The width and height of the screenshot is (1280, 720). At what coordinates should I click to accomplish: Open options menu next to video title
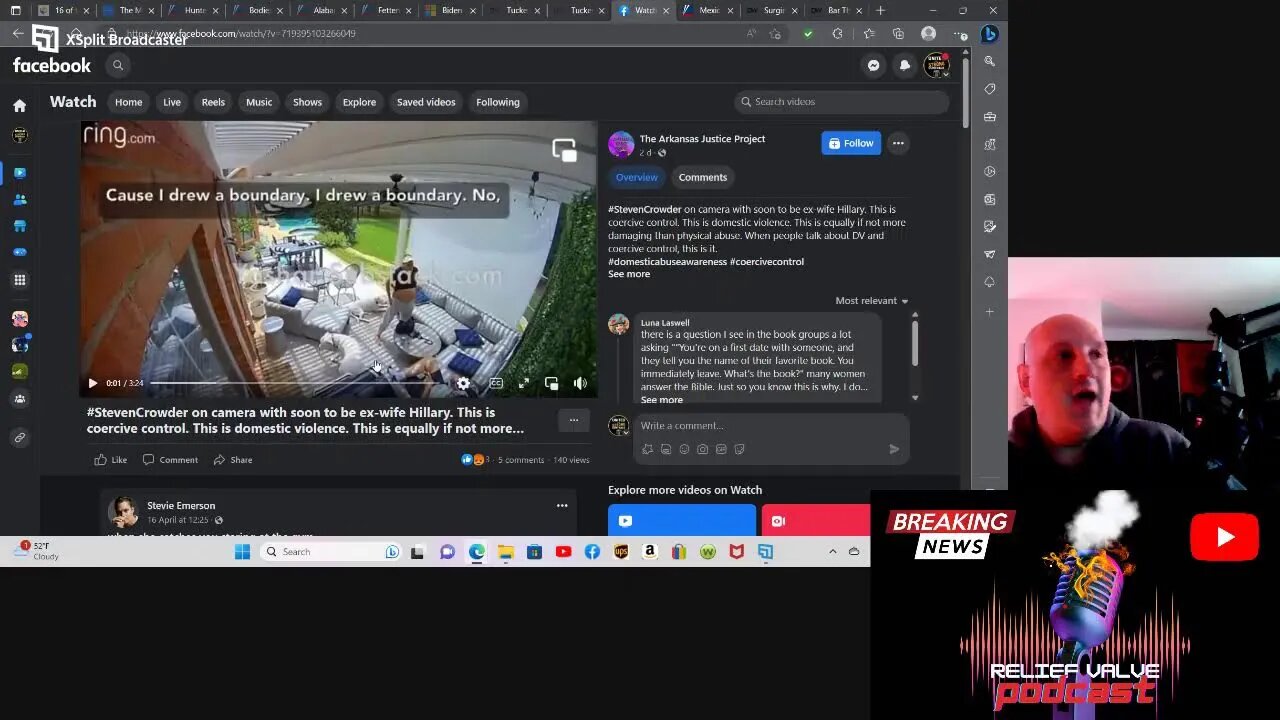573,420
